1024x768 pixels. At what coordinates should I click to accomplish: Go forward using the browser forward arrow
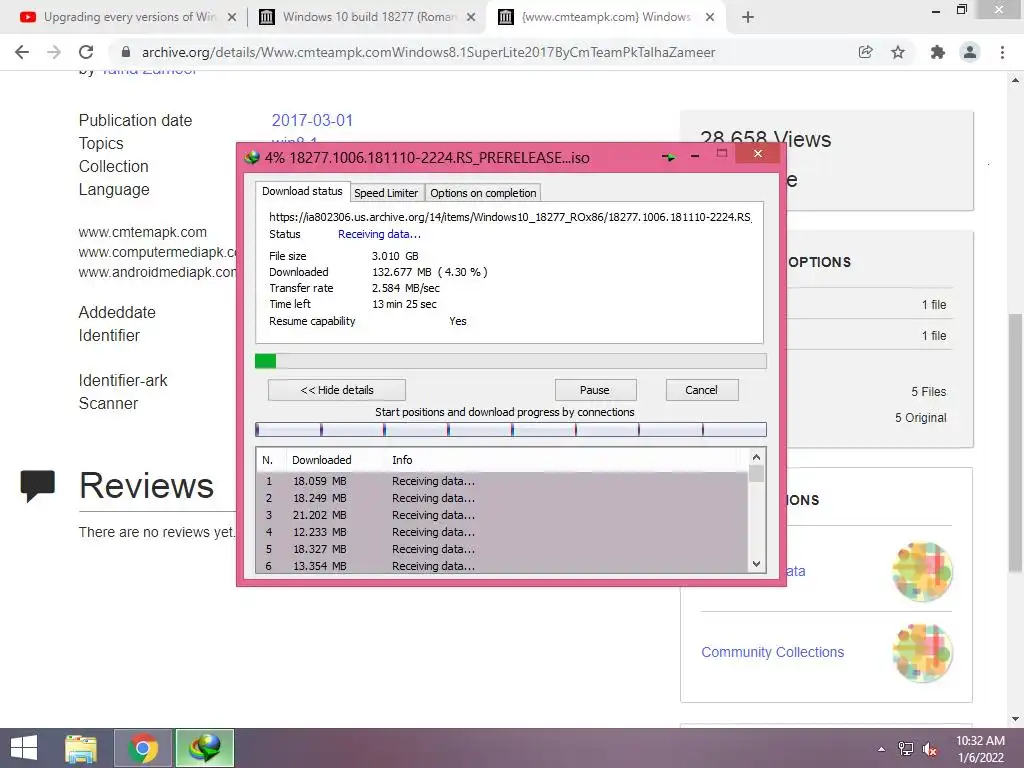pos(54,52)
